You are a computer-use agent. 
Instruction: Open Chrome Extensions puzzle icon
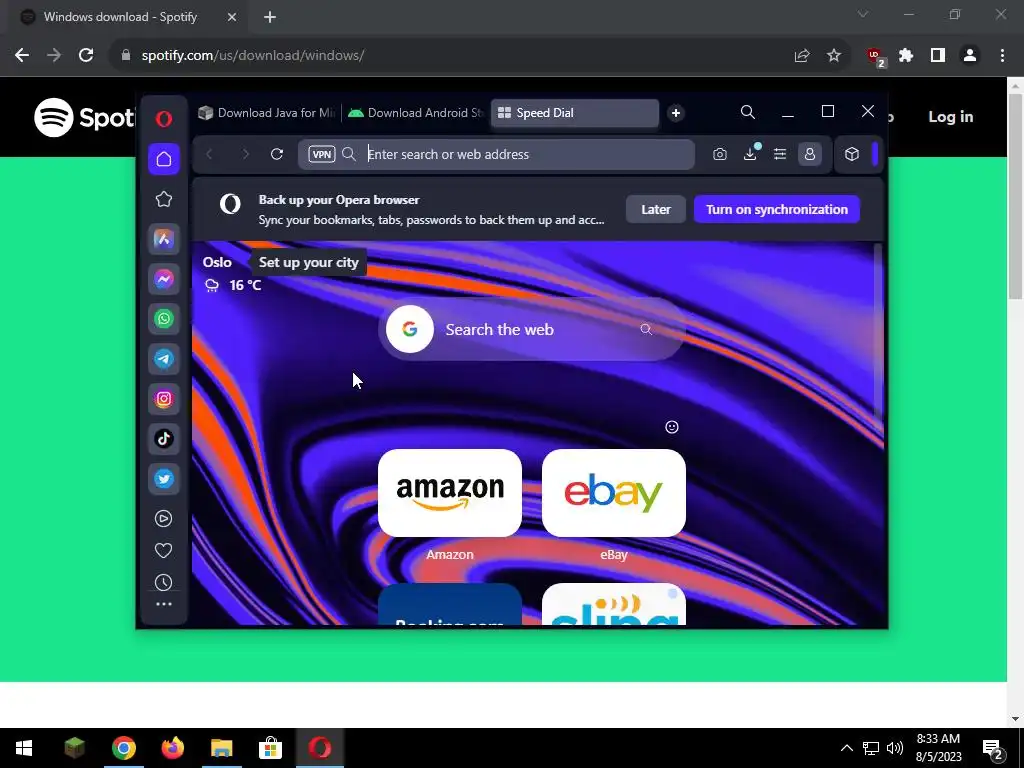point(906,56)
